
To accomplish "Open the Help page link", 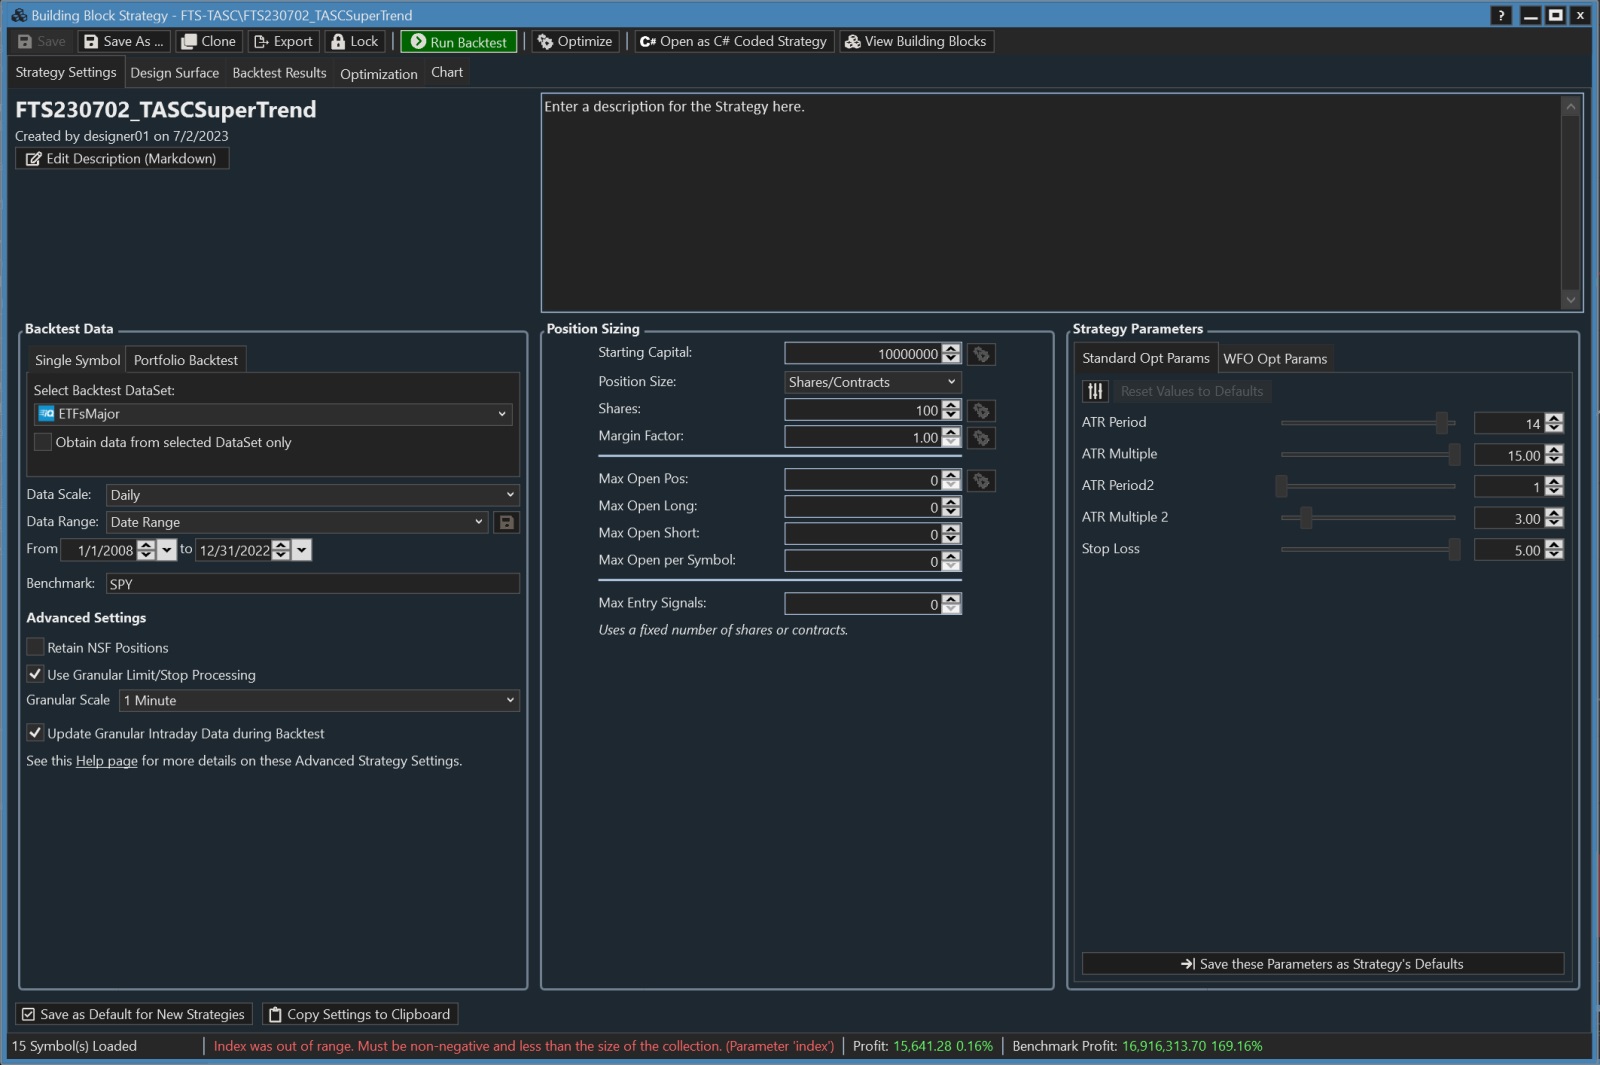I will tap(106, 761).
